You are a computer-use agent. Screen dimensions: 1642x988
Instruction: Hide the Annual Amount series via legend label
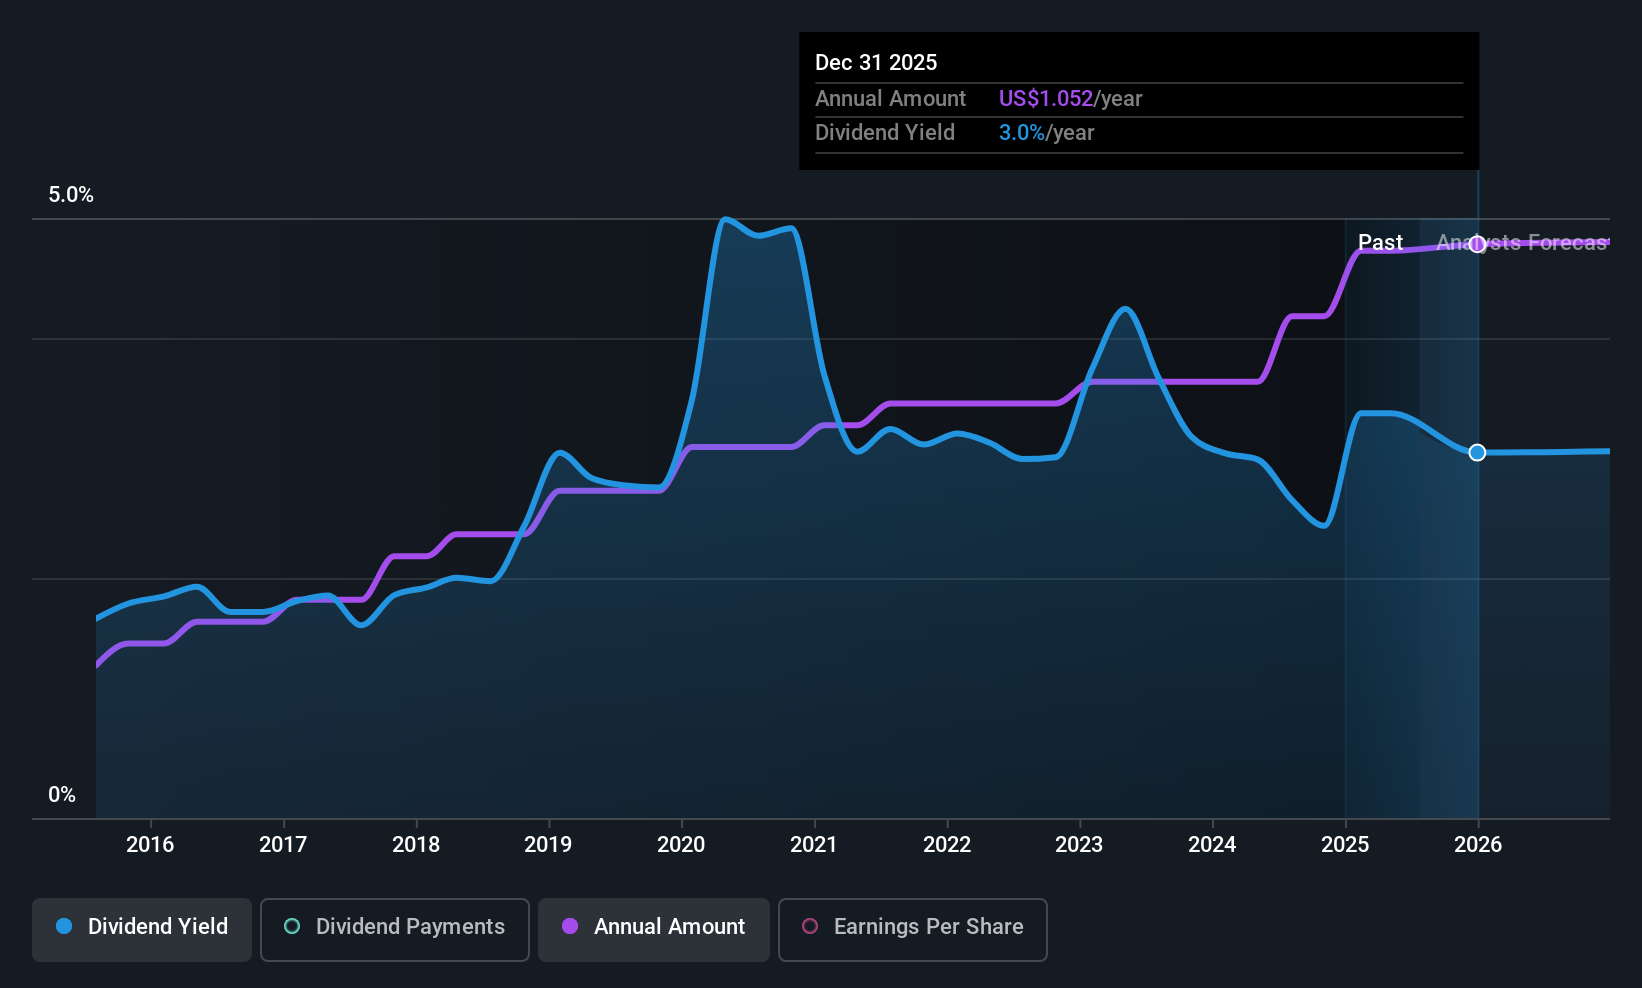[x=669, y=926]
